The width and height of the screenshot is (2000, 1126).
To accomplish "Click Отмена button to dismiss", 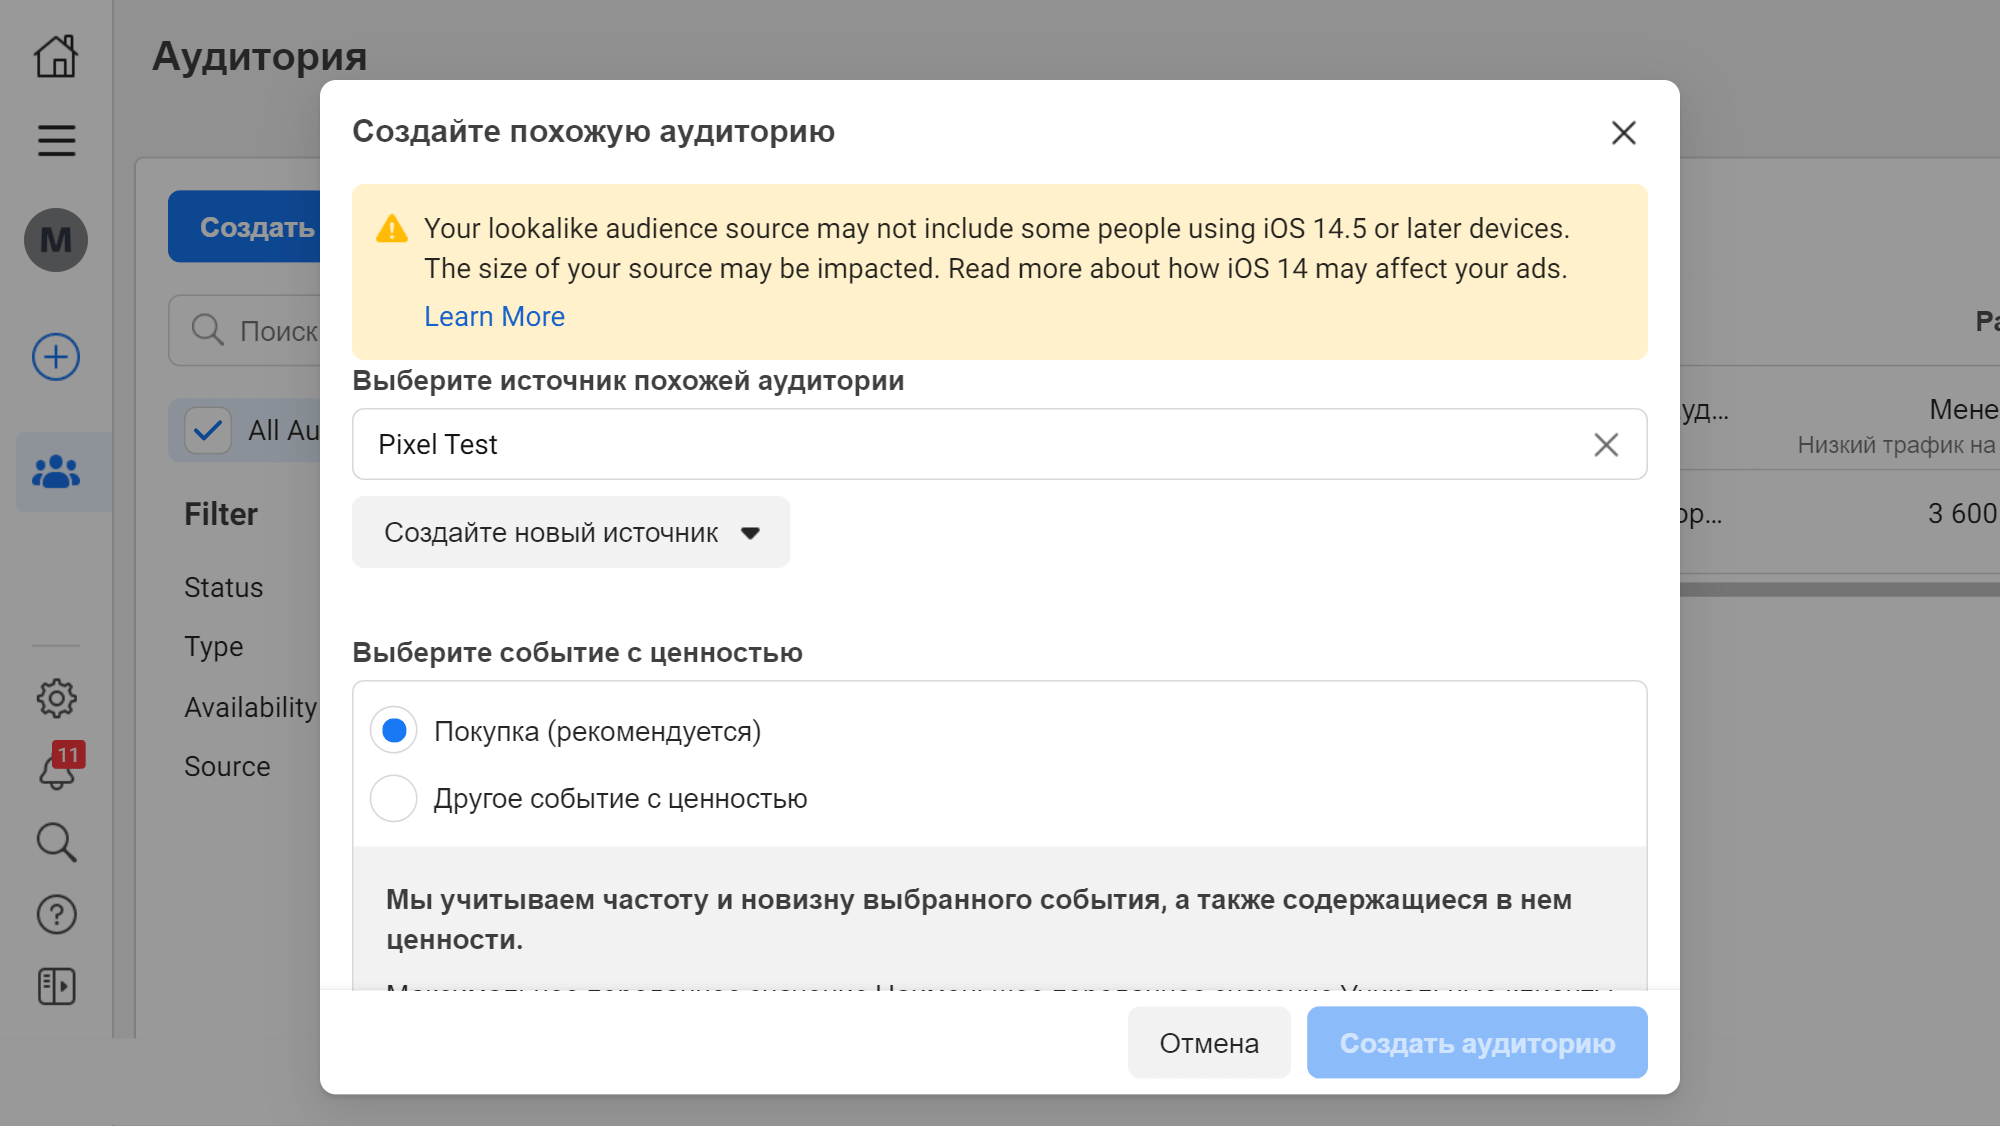I will [x=1207, y=1044].
